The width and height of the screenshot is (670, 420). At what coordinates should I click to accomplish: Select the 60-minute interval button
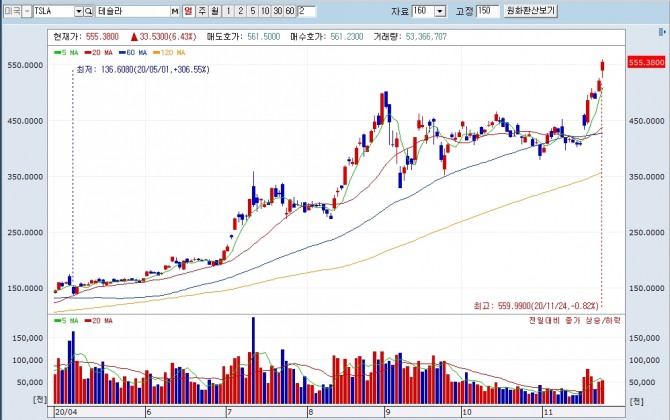pos(290,11)
